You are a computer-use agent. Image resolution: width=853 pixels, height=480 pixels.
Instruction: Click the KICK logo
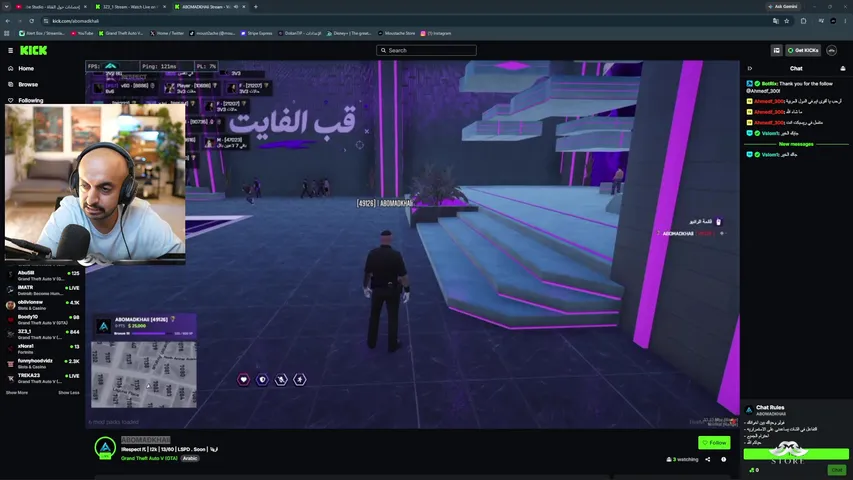[34, 50]
